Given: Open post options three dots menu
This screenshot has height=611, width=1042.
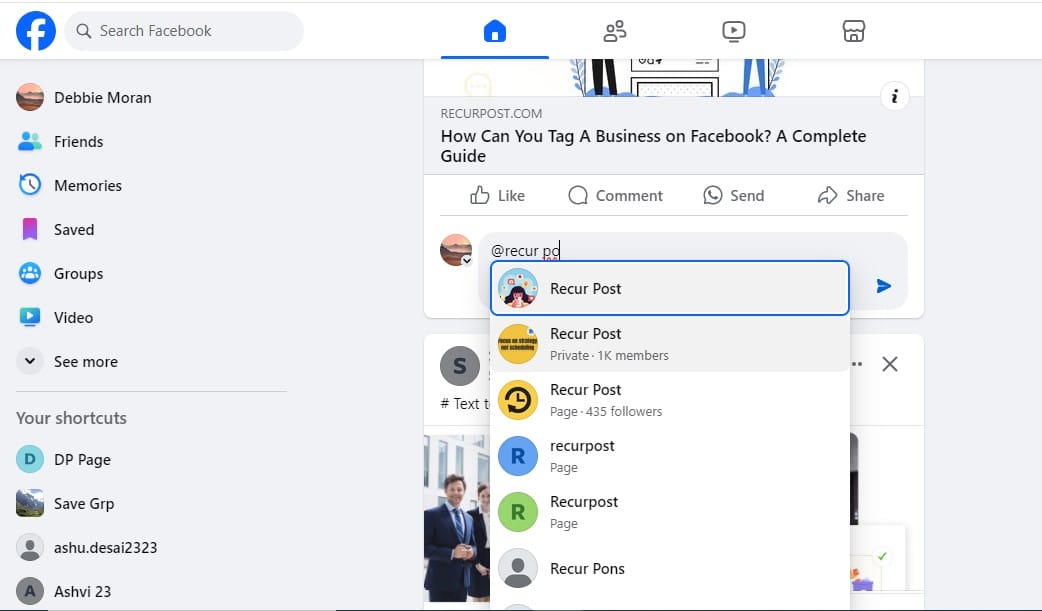Looking at the screenshot, I should 857,364.
